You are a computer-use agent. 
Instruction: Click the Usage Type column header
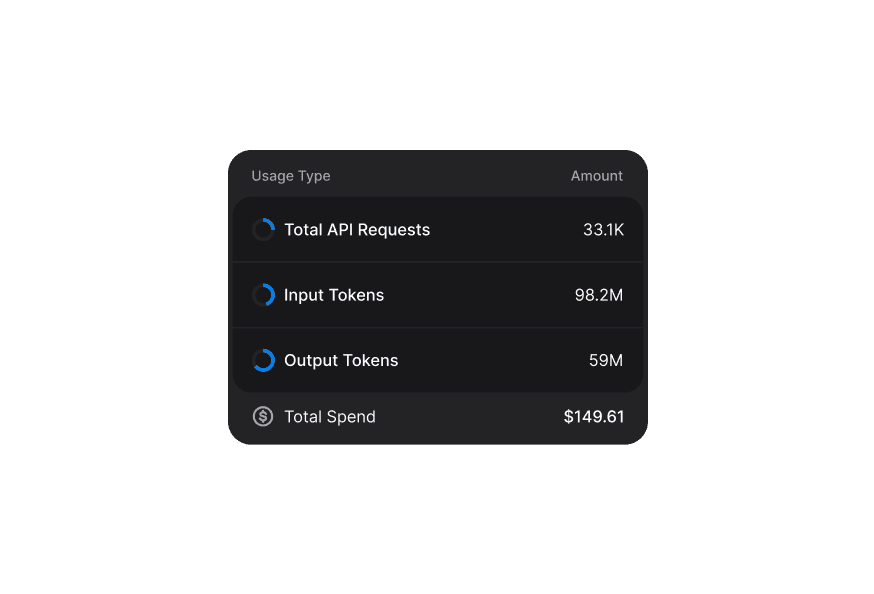pos(291,176)
